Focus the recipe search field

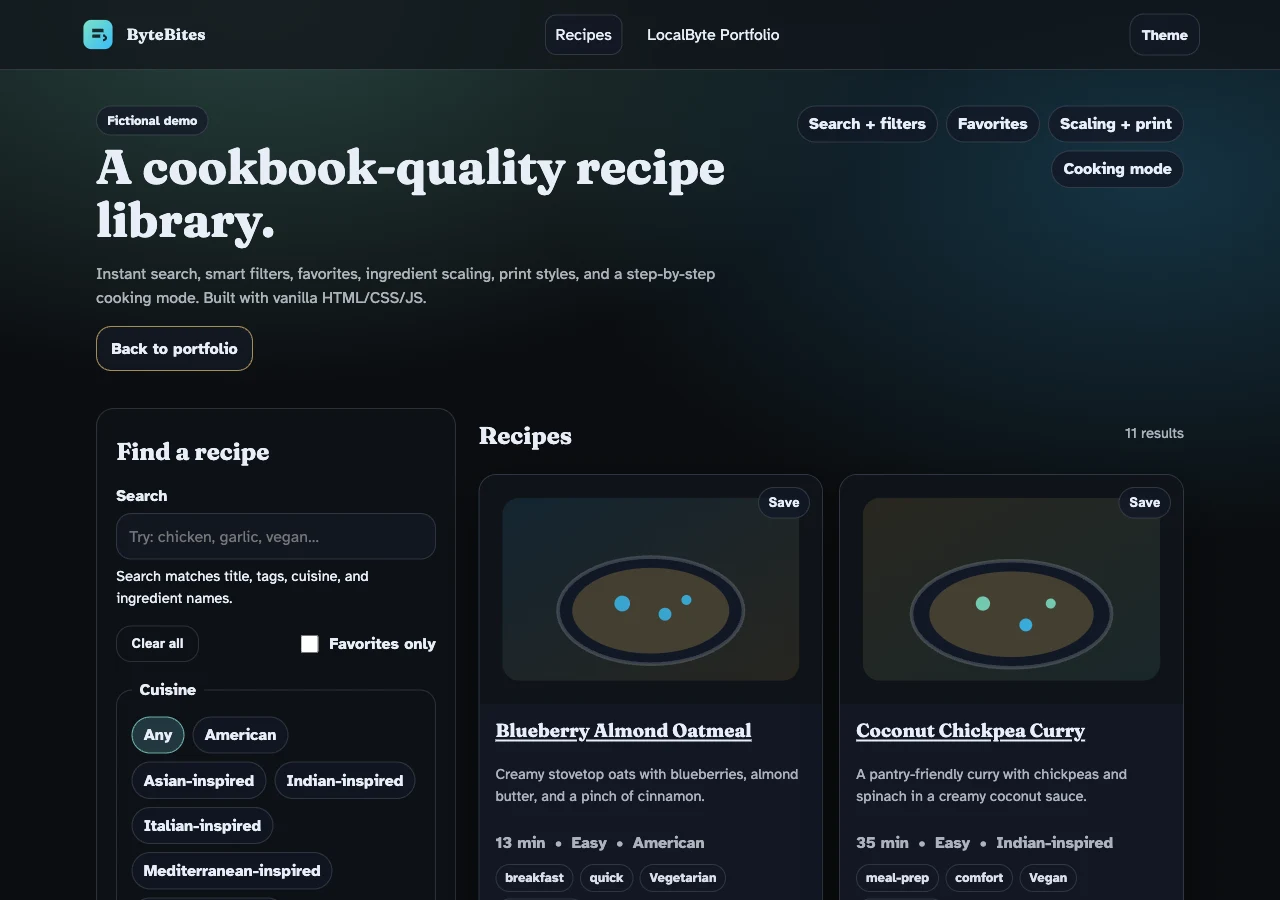click(276, 536)
